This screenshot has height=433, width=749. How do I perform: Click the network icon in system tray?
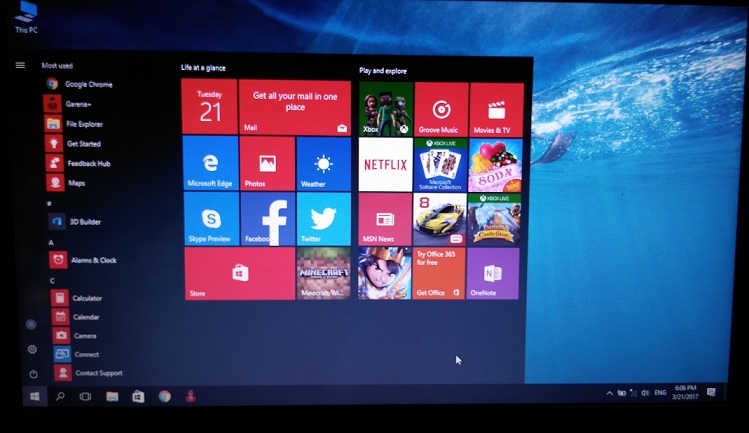pyautogui.click(x=633, y=393)
